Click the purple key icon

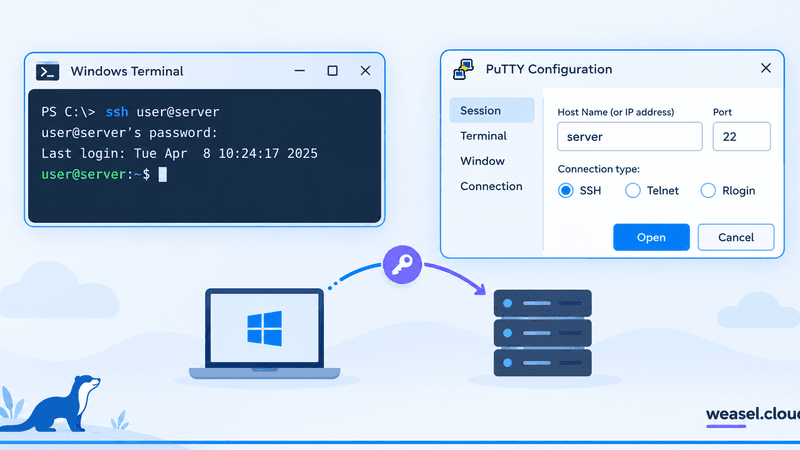(x=402, y=265)
